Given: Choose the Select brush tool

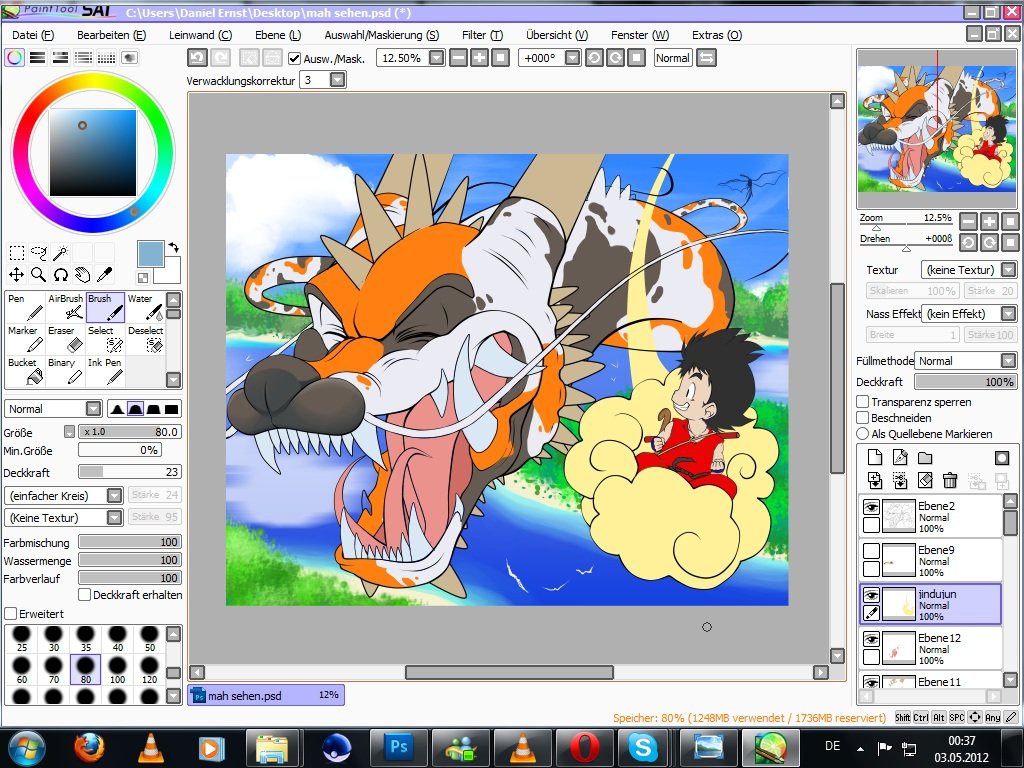Looking at the screenshot, I should 106,339.
